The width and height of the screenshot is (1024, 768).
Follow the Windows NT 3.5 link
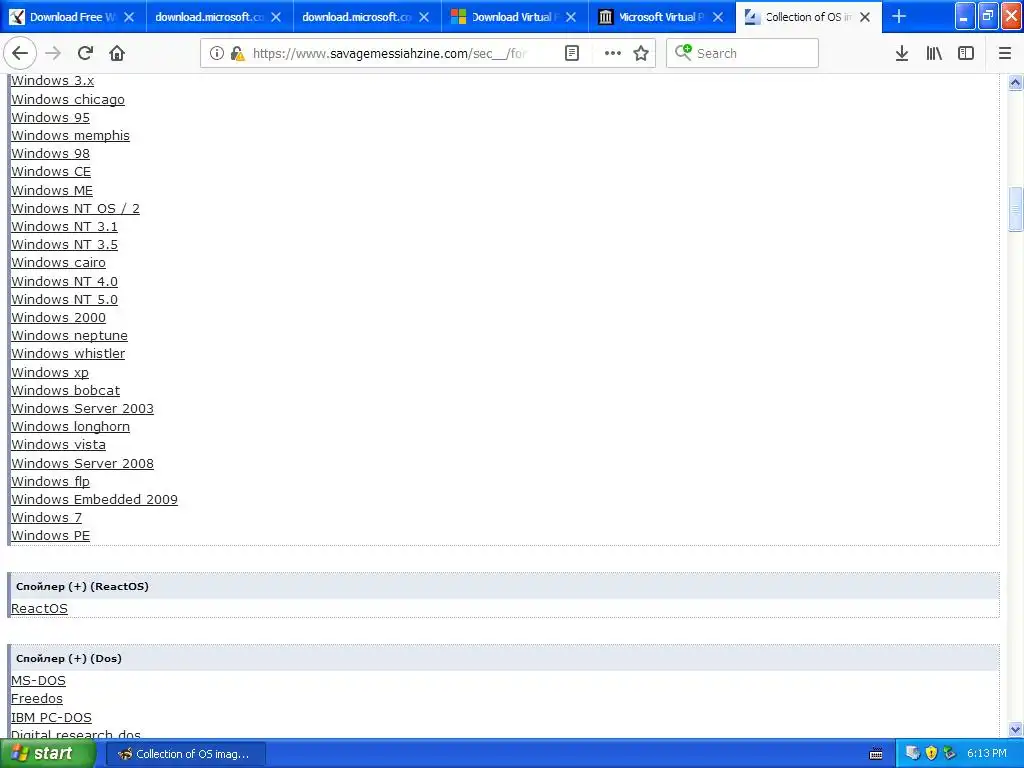[65, 244]
